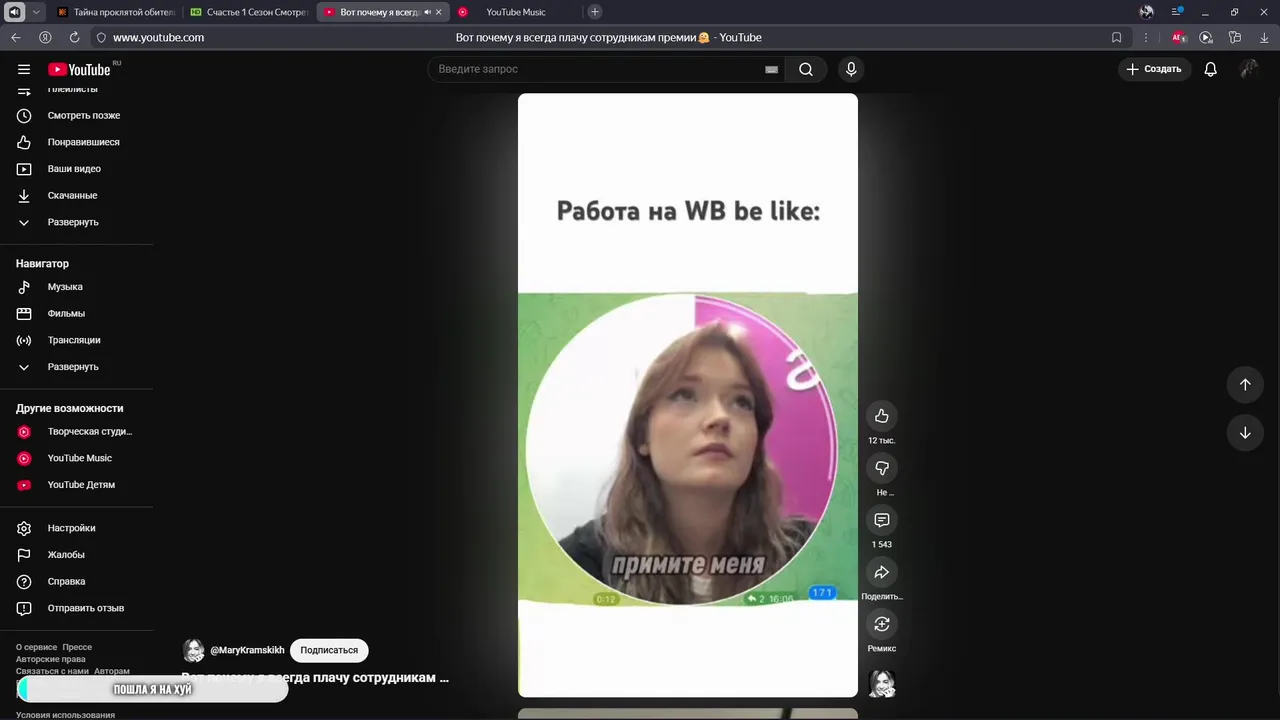
Task: Open the Live streams navigator item
Action: (76, 340)
